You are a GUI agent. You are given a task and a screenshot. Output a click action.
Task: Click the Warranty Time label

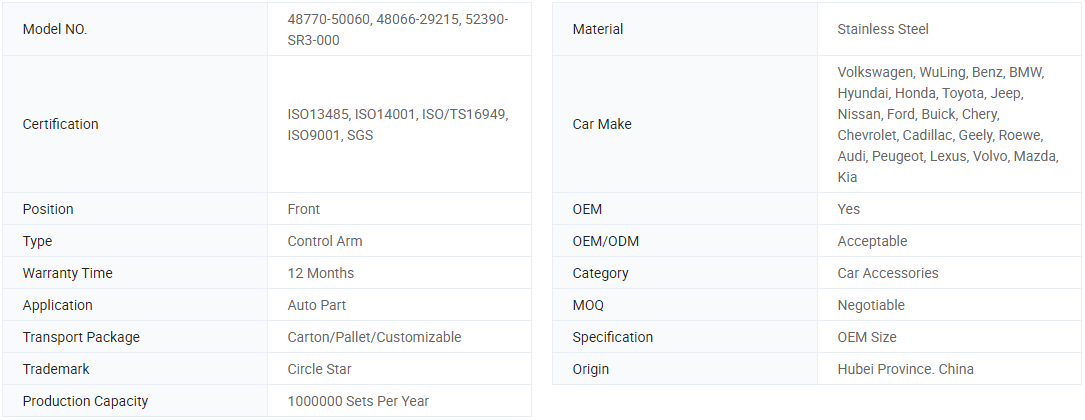pos(67,273)
